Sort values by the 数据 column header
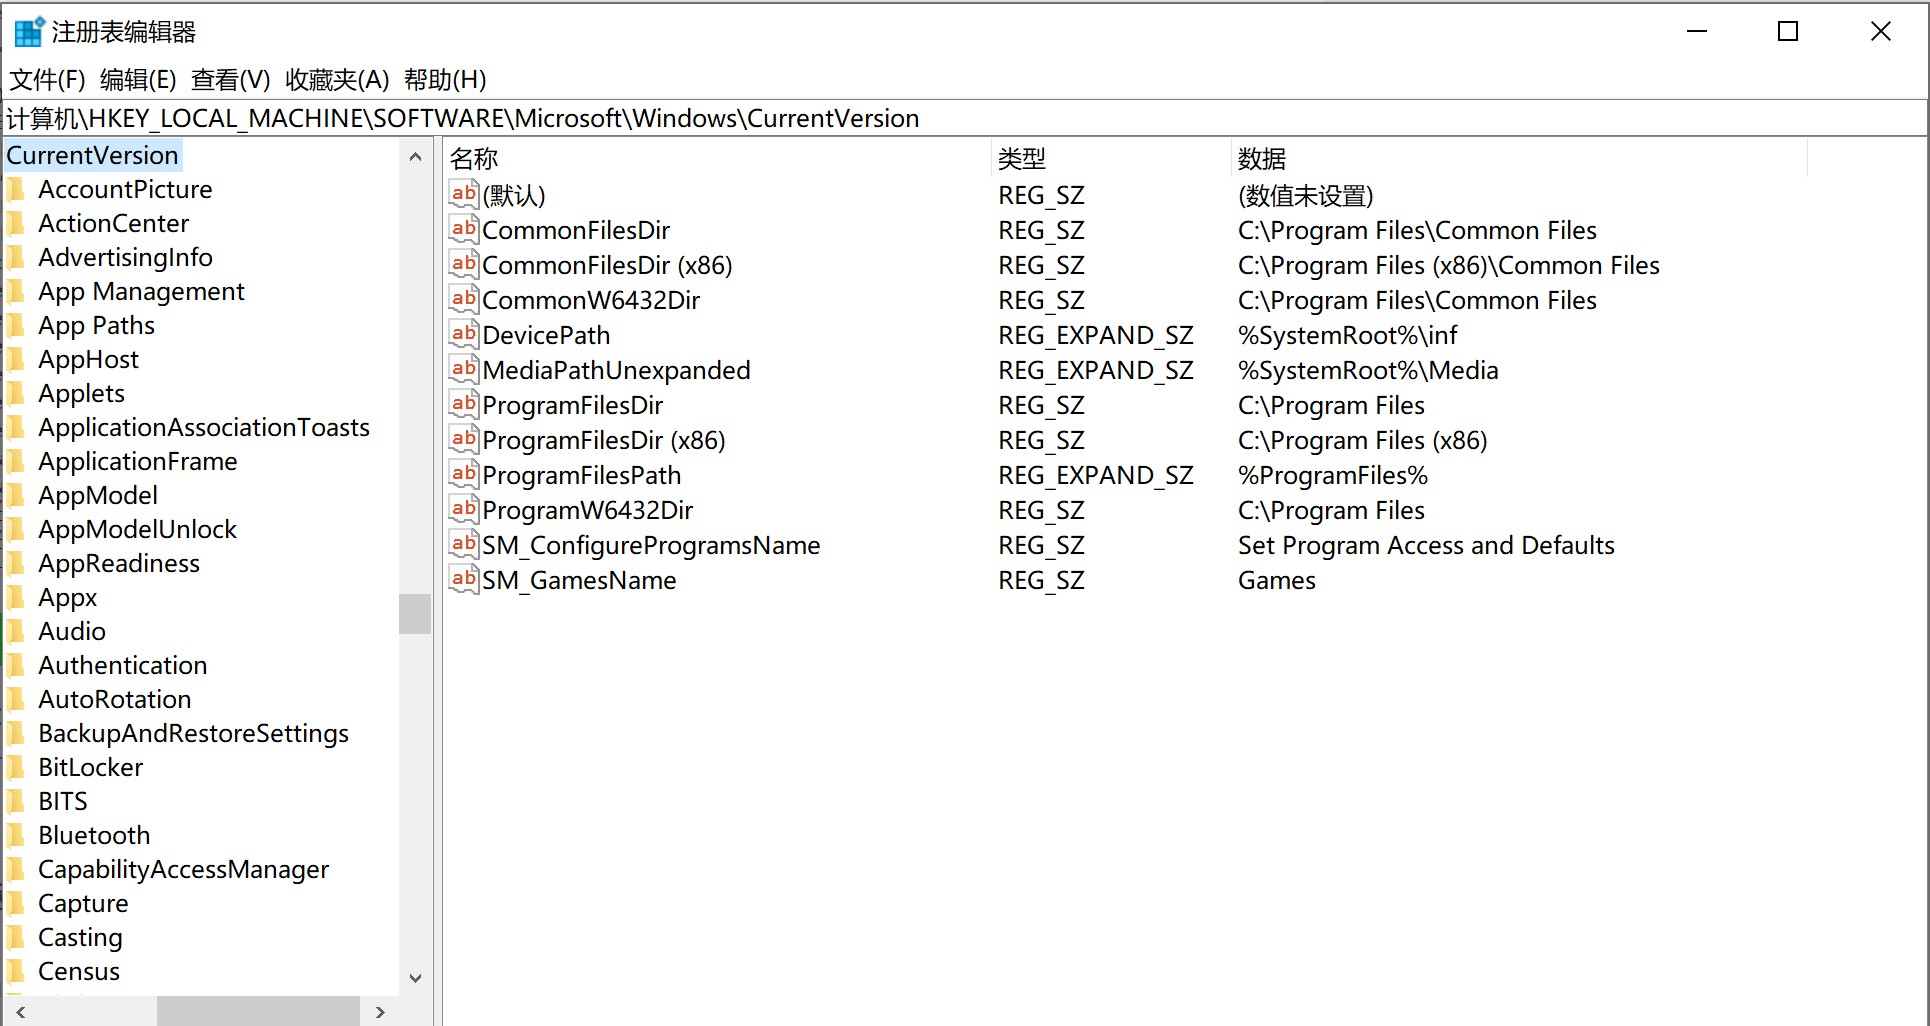The height and width of the screenshot is (1026, 1930). point(1519,159)
